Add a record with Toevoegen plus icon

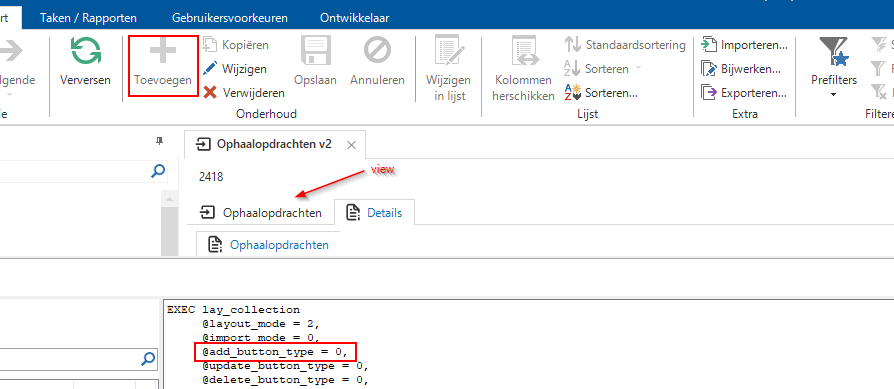[x=163, y=51]
